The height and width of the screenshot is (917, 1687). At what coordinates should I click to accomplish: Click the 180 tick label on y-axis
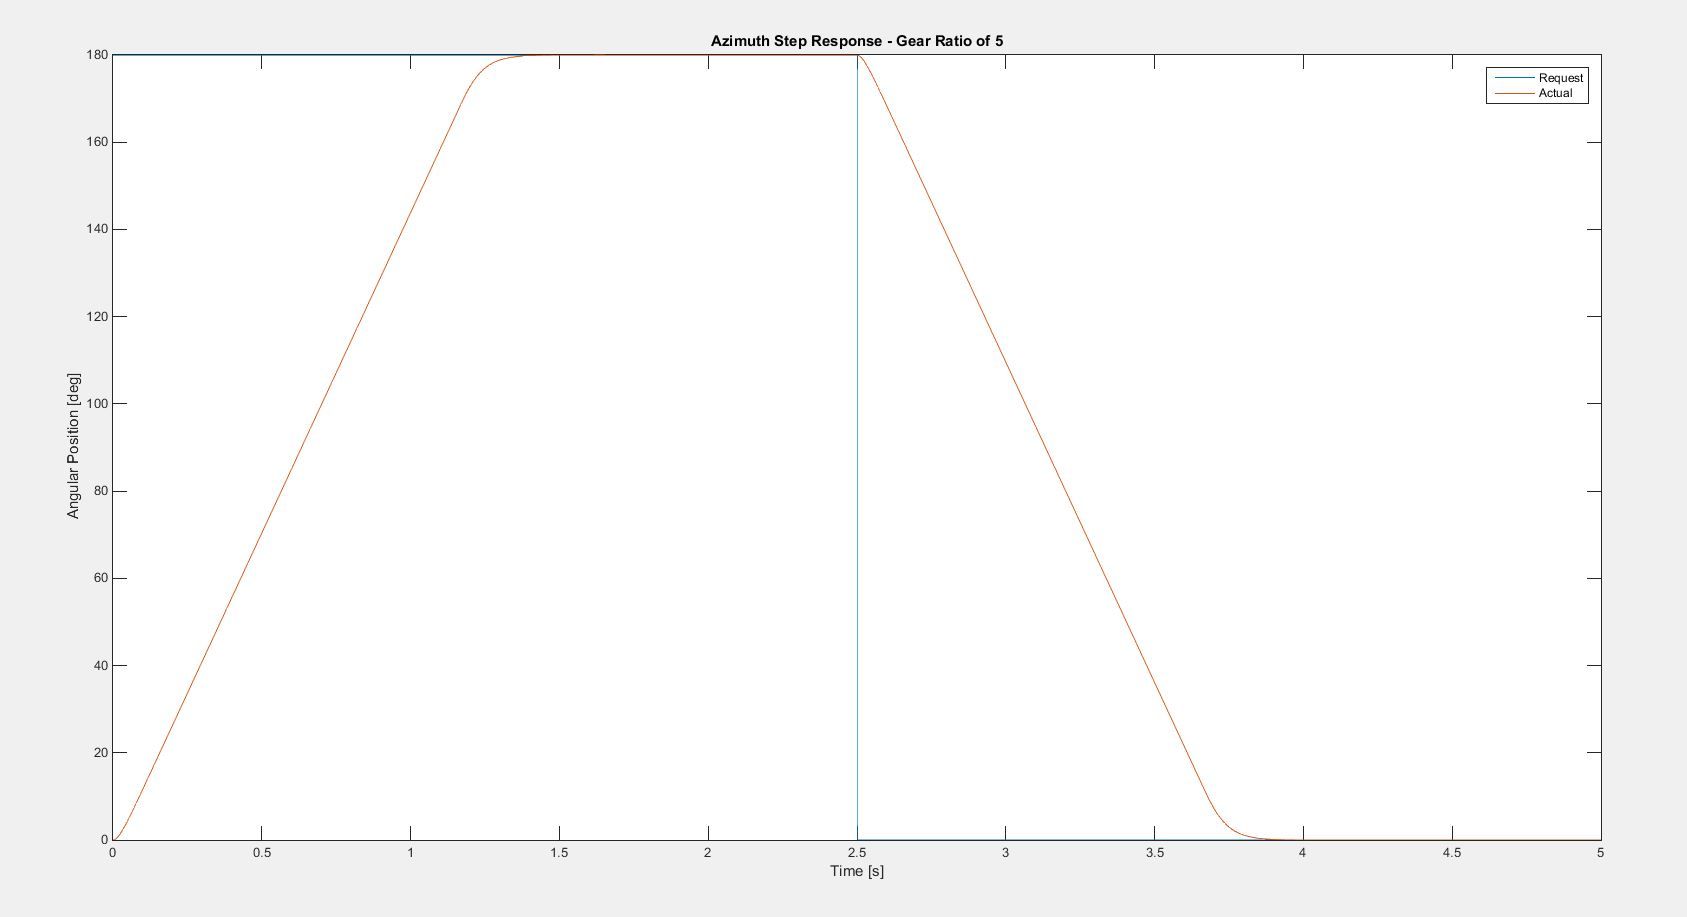[98, 55]
